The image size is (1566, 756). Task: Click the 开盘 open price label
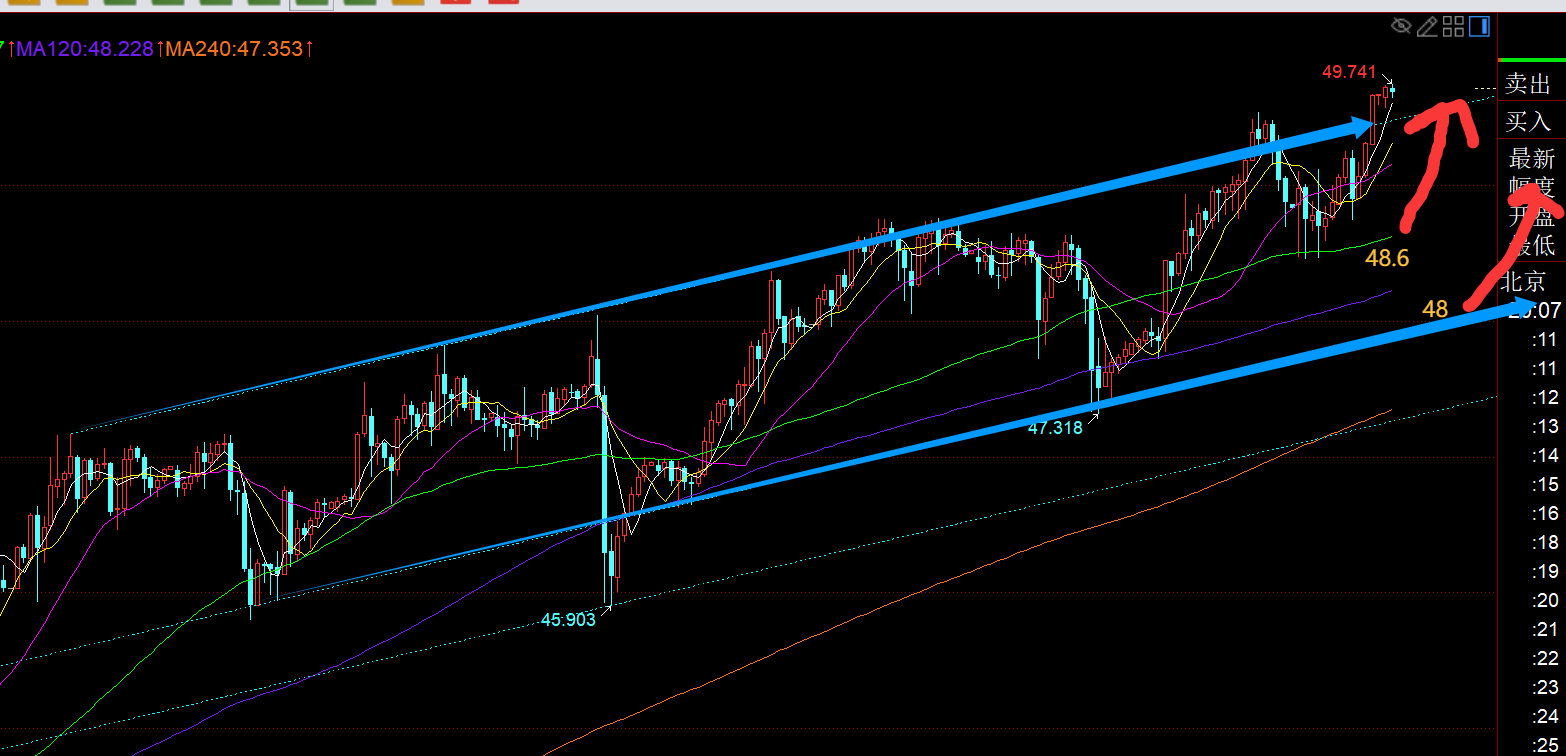[1531, 215]
